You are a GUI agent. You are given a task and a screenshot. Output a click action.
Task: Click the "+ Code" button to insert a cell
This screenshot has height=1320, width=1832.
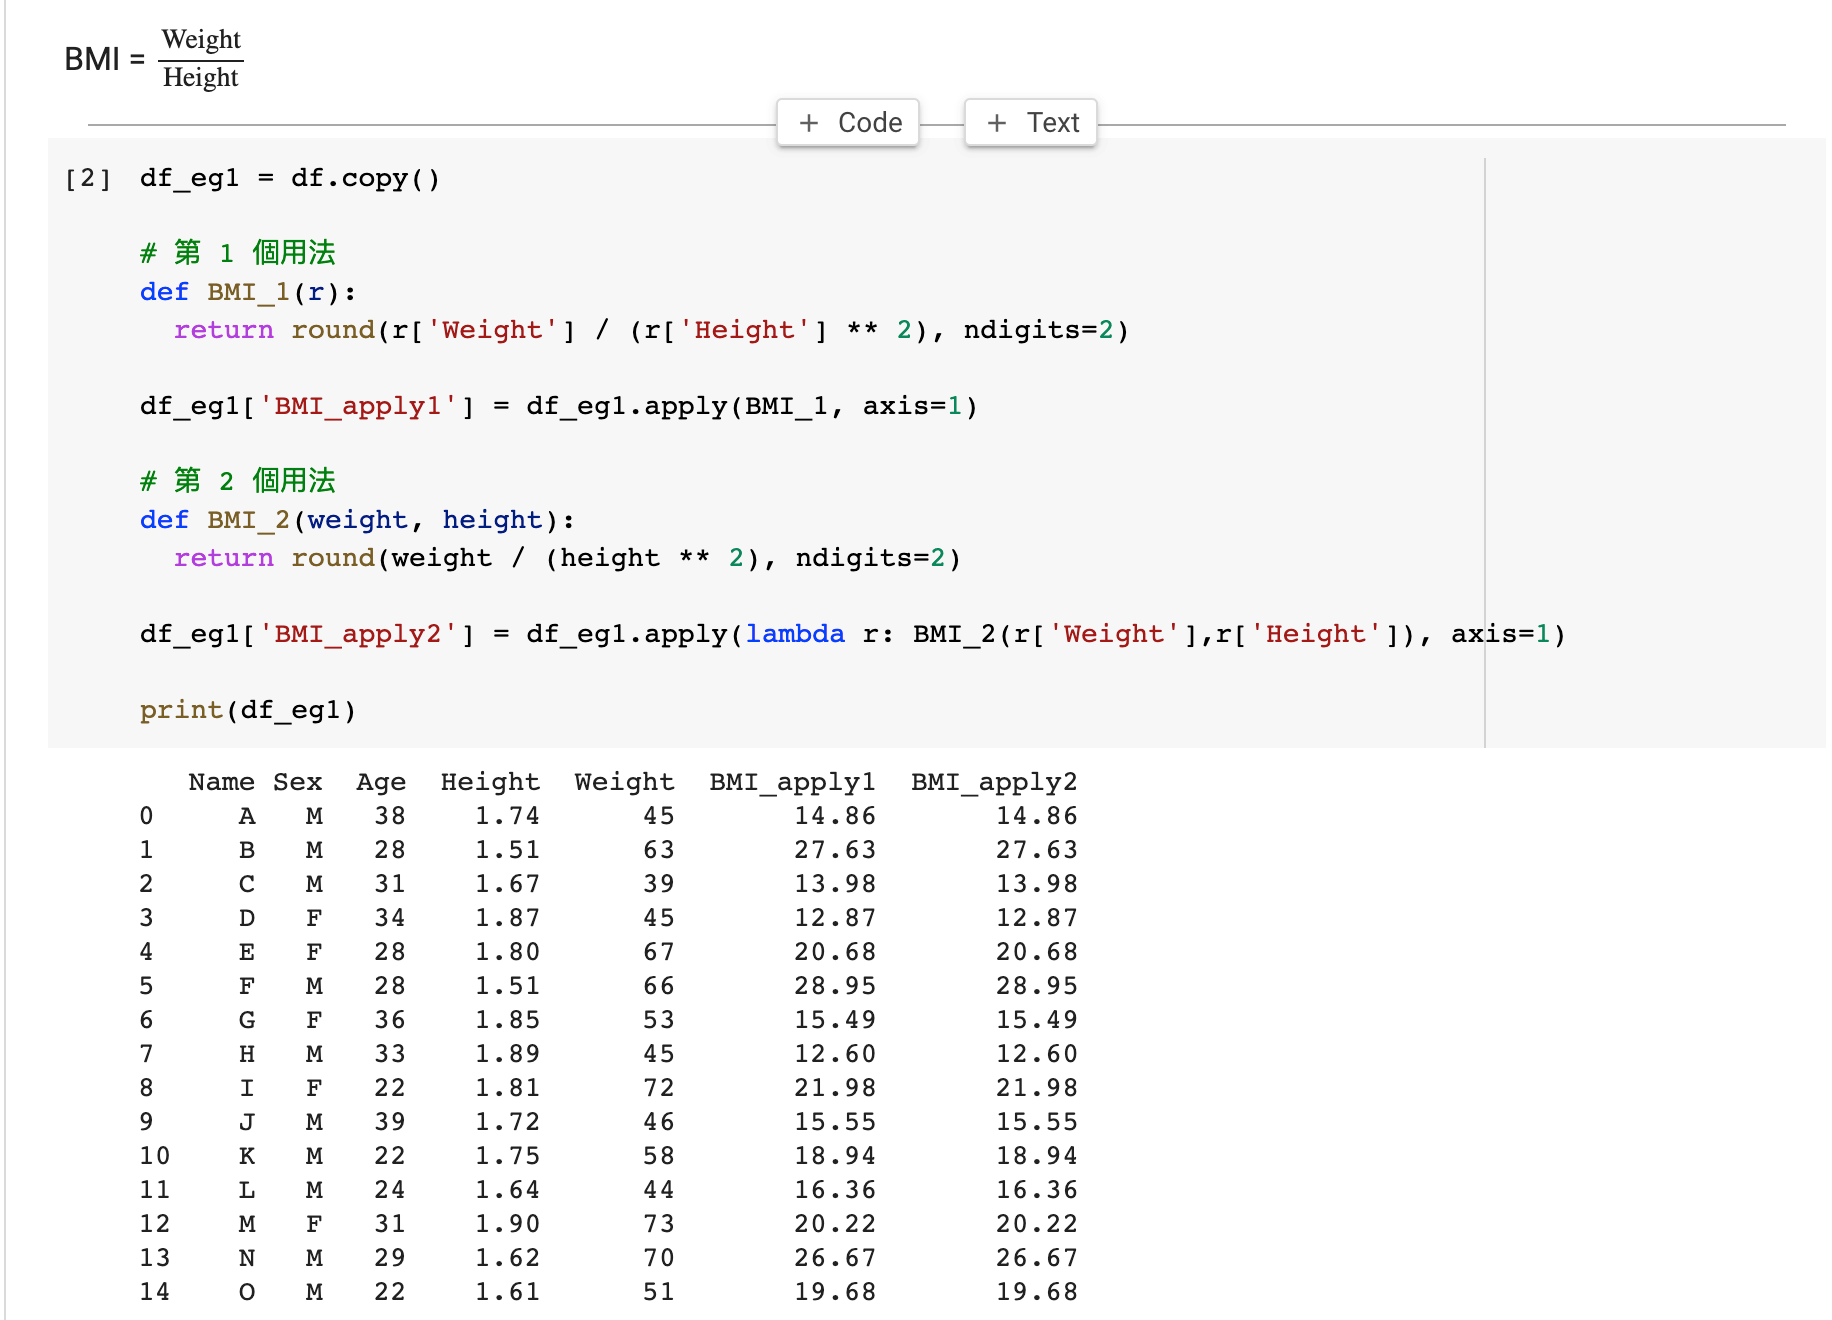847,122
